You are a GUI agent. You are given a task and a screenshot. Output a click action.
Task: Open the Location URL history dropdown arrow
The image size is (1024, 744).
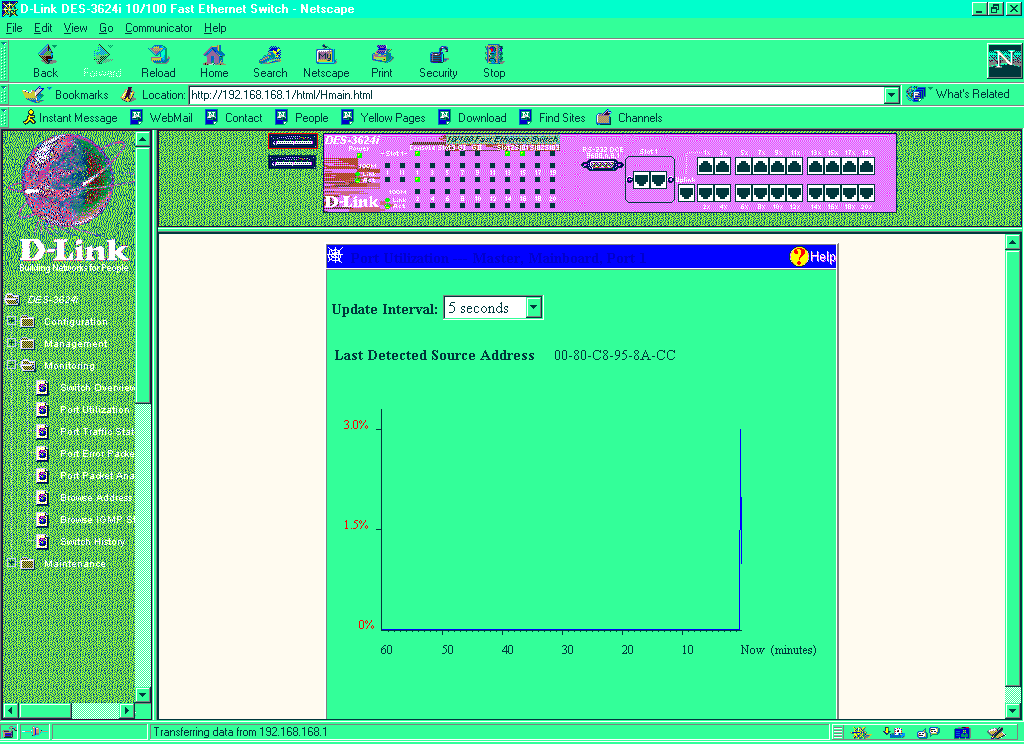click(892, 95)
